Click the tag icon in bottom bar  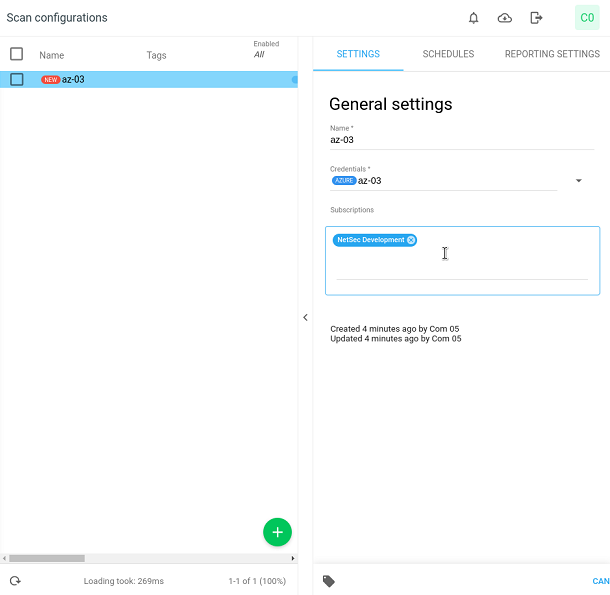329,581
